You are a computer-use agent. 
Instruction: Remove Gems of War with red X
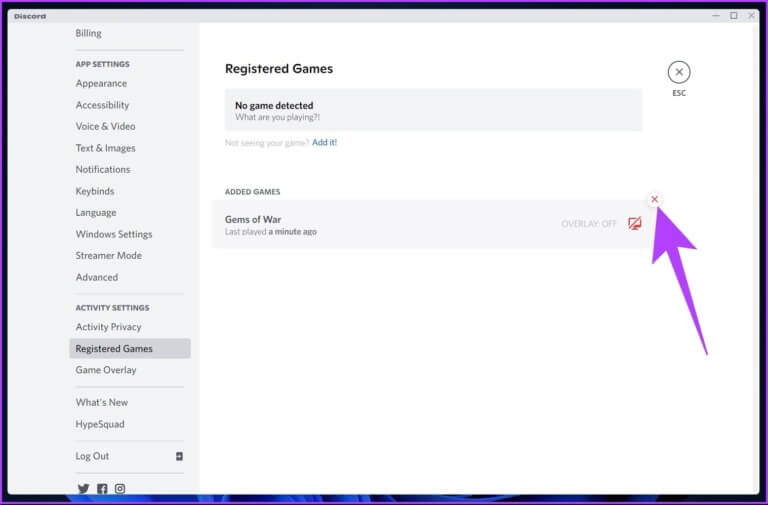coord(654,199)
